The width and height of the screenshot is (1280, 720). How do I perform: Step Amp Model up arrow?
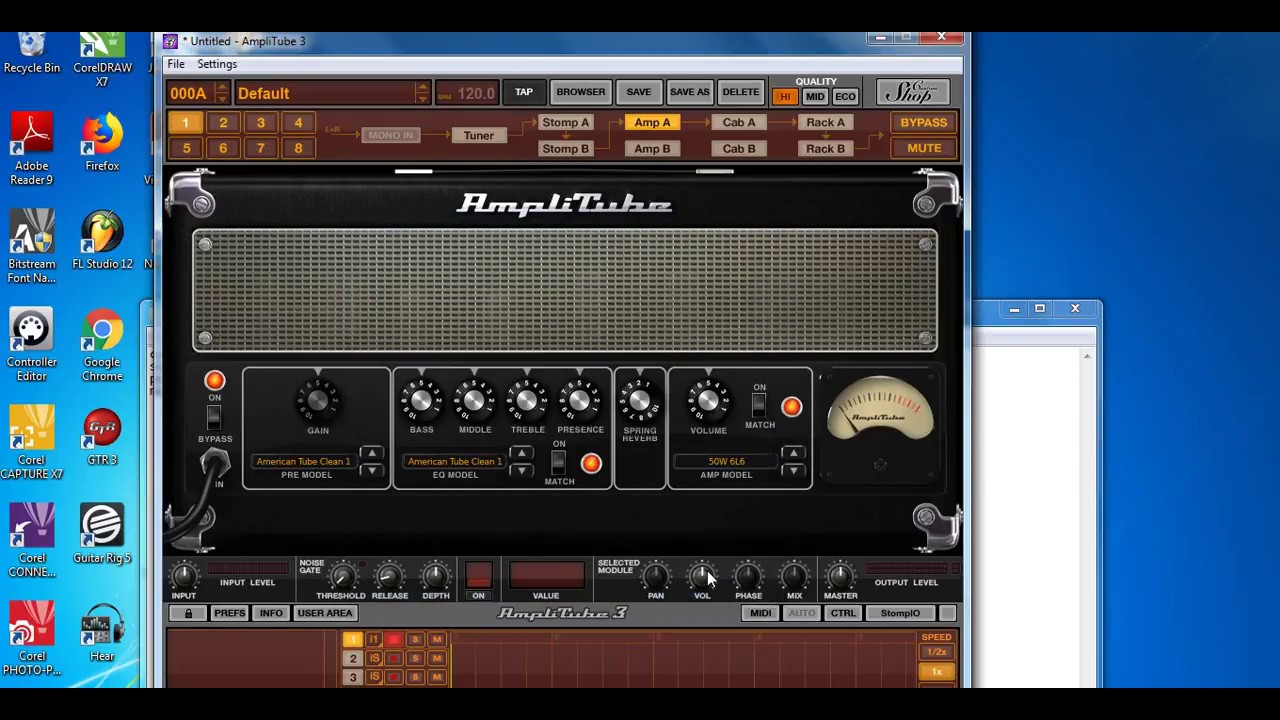793,454
